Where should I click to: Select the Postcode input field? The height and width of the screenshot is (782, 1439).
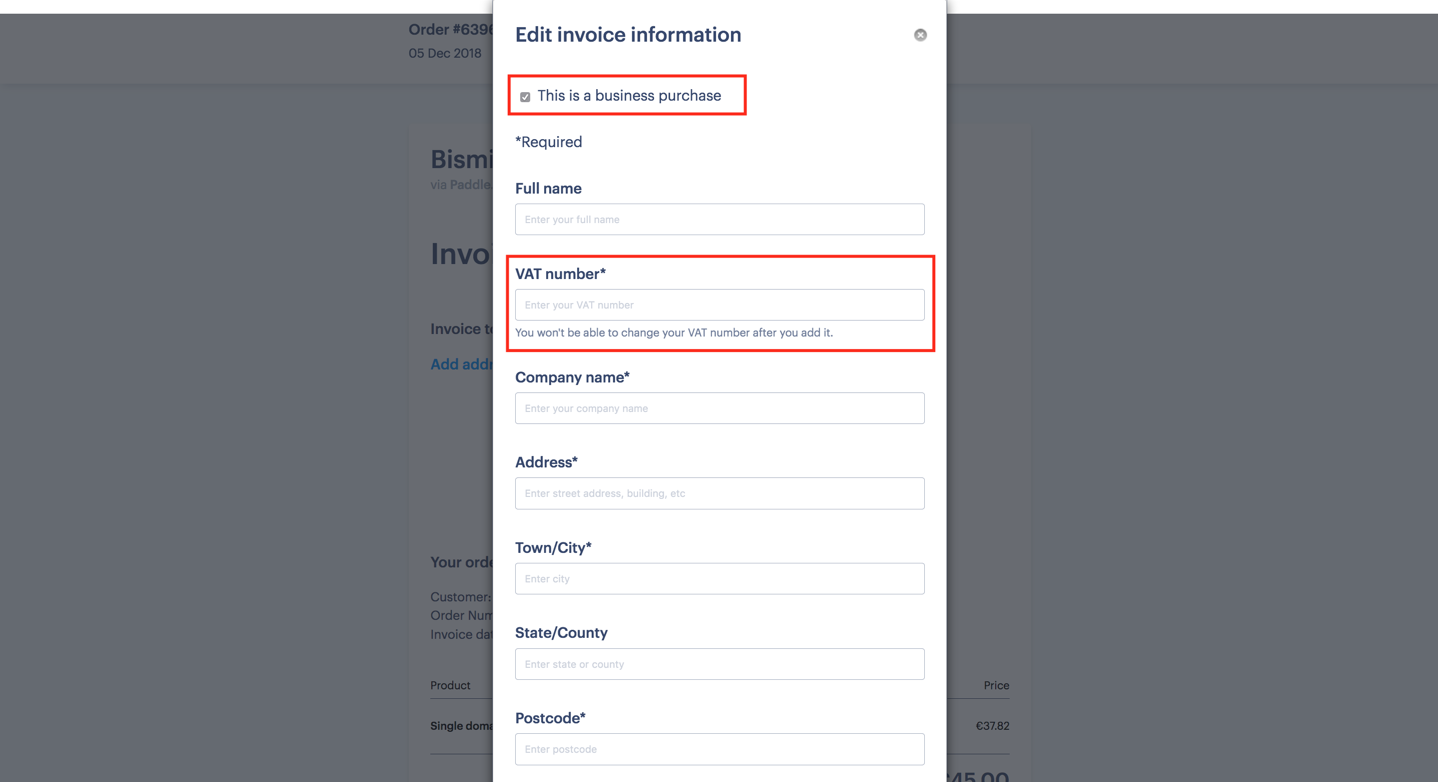720,749
